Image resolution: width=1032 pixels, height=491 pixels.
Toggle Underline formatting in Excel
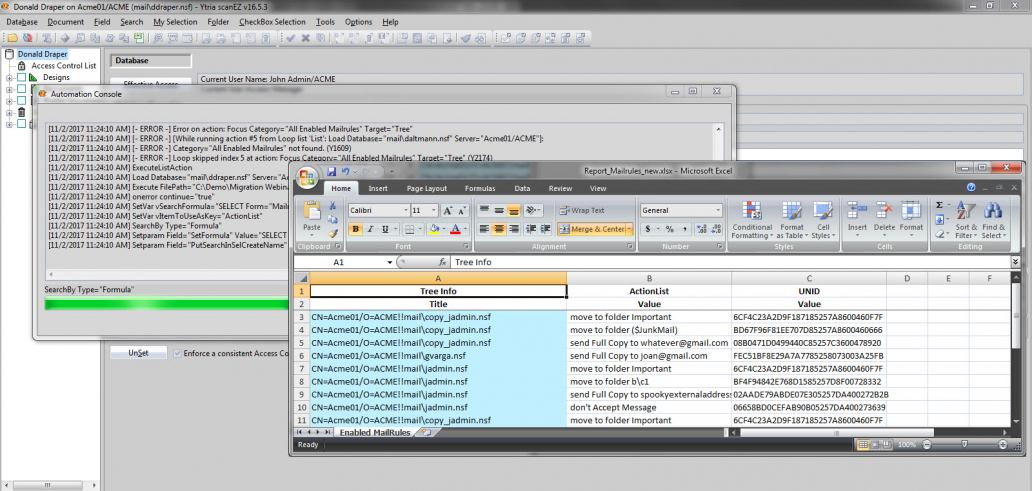pyautogui.click(x=385, y=229)
